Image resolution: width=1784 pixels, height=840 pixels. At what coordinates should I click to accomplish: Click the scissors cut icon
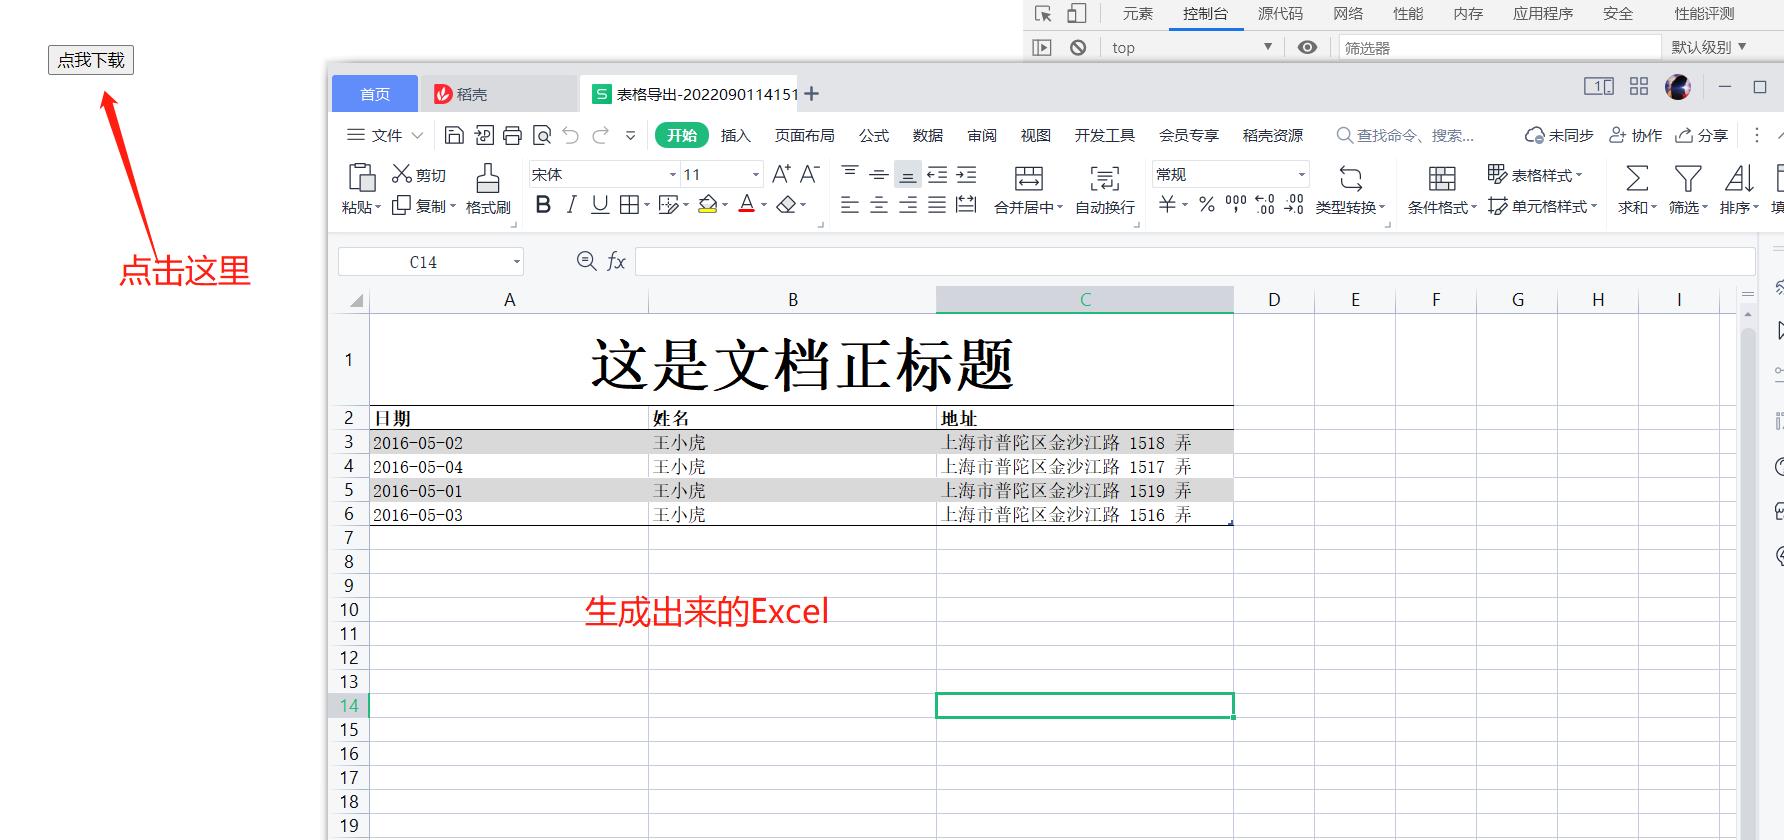coord(402,174)
